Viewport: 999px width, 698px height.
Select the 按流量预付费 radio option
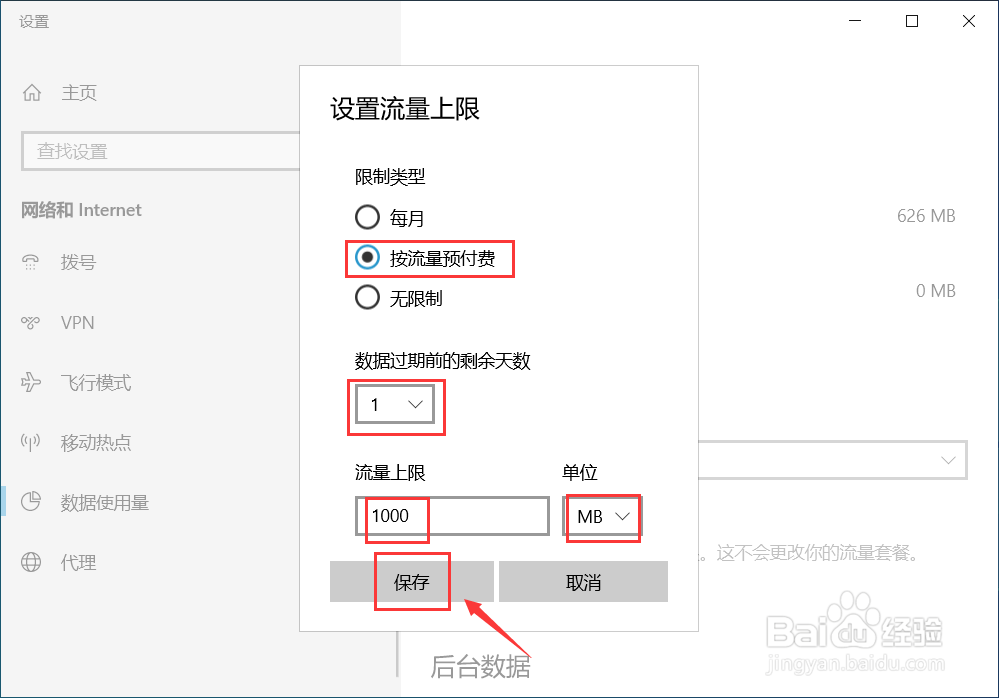(367, 257)
